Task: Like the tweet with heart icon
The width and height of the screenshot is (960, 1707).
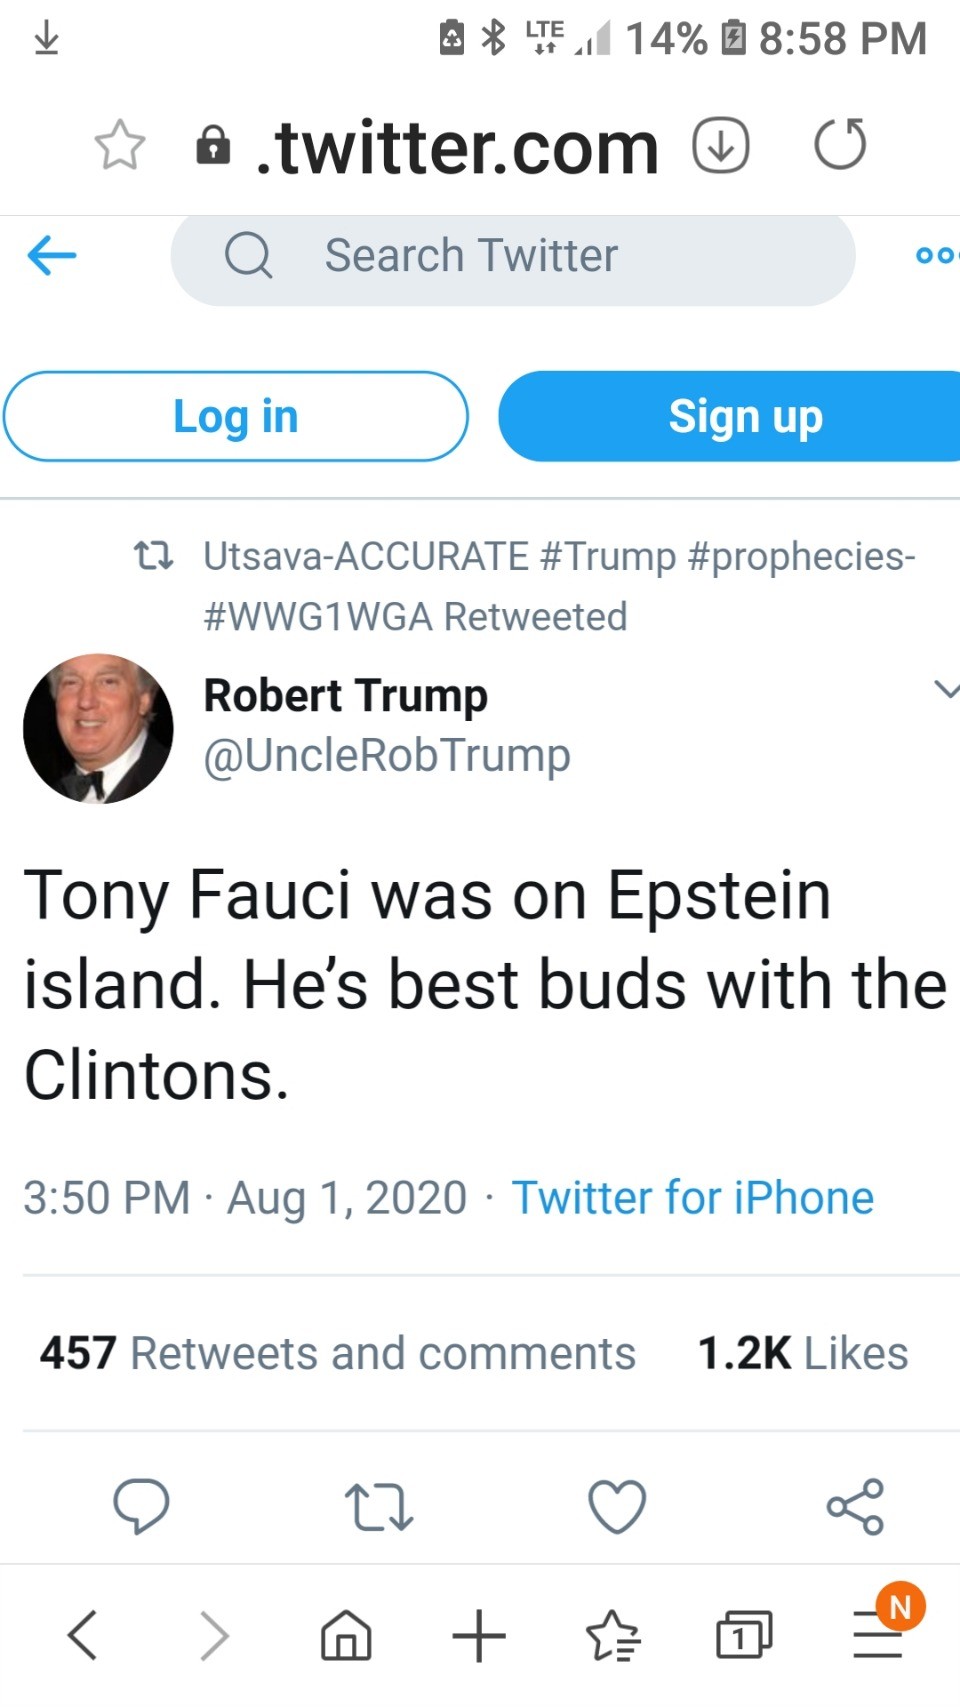Action: [617, 1506]
